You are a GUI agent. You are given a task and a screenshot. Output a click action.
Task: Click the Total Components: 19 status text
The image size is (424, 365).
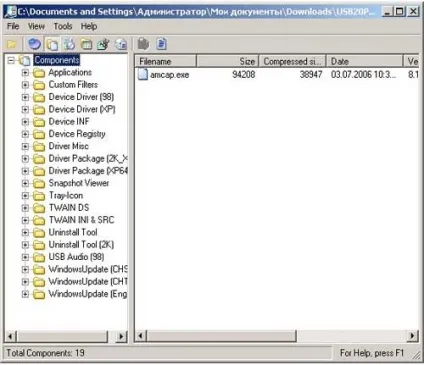(45, 353)
